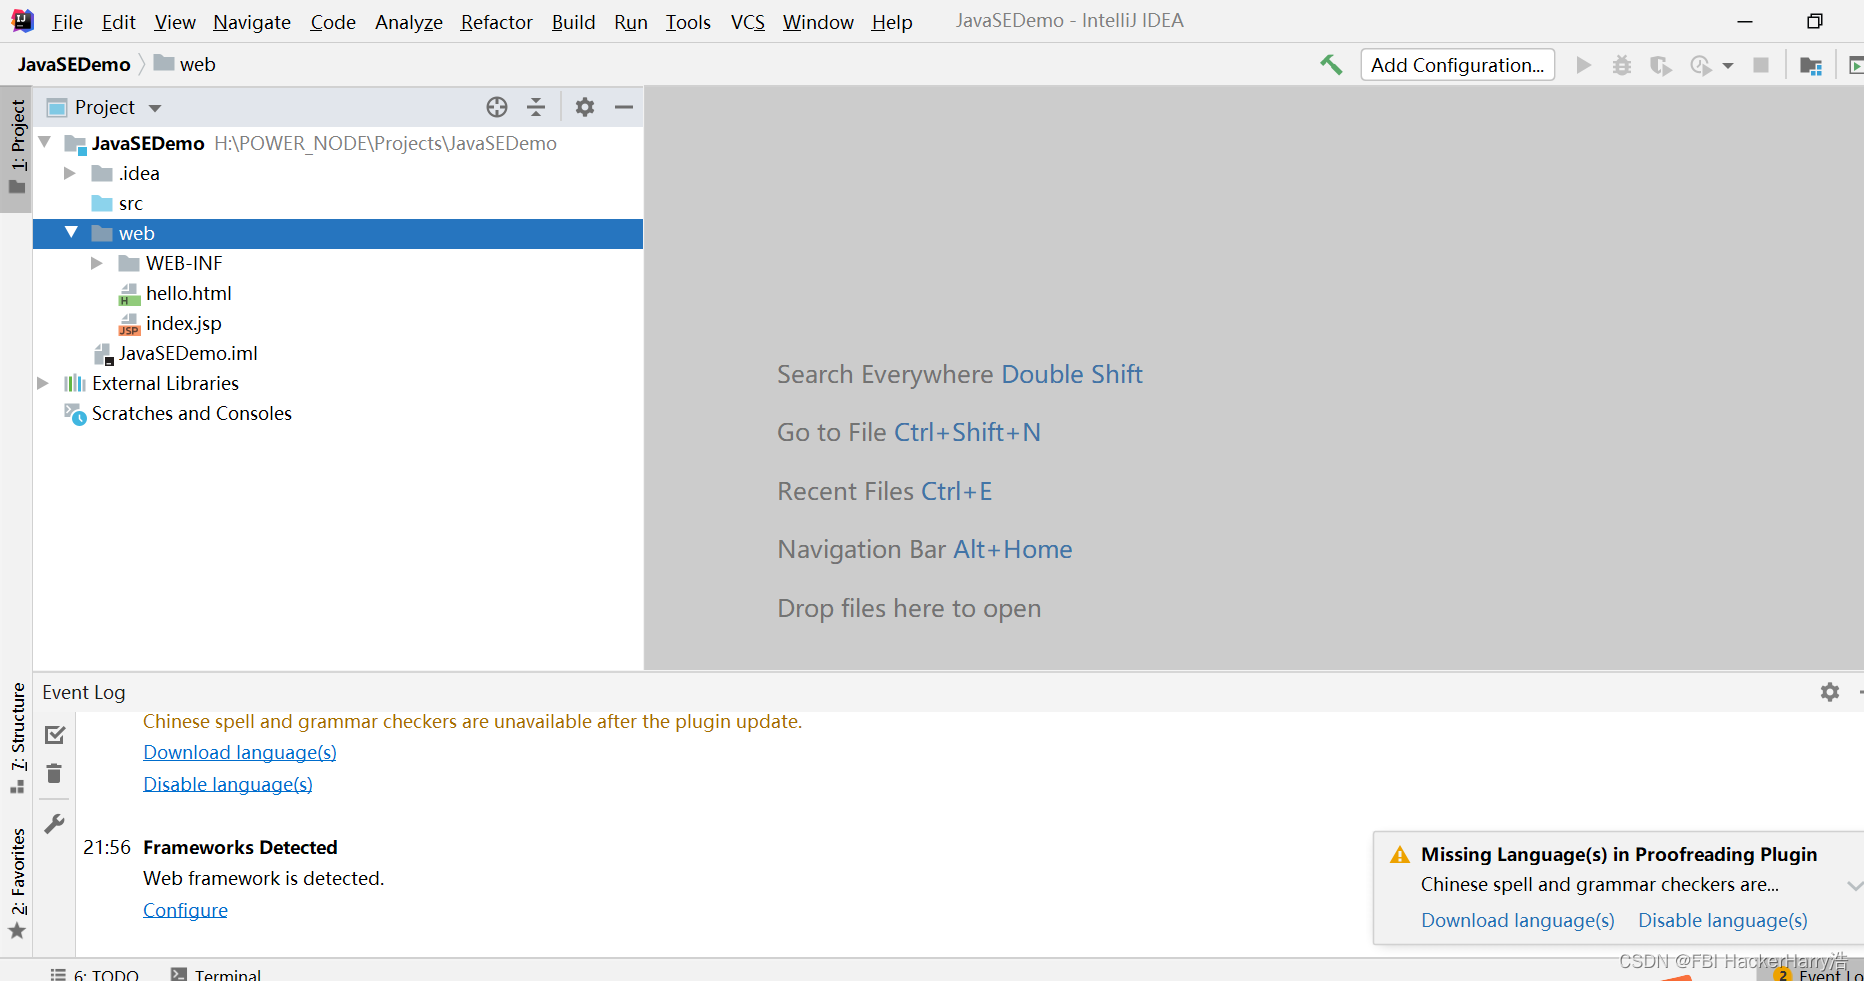This screenshot has width=1864, height=981.
Task: Expand the .idea folder
Action: 70,173
